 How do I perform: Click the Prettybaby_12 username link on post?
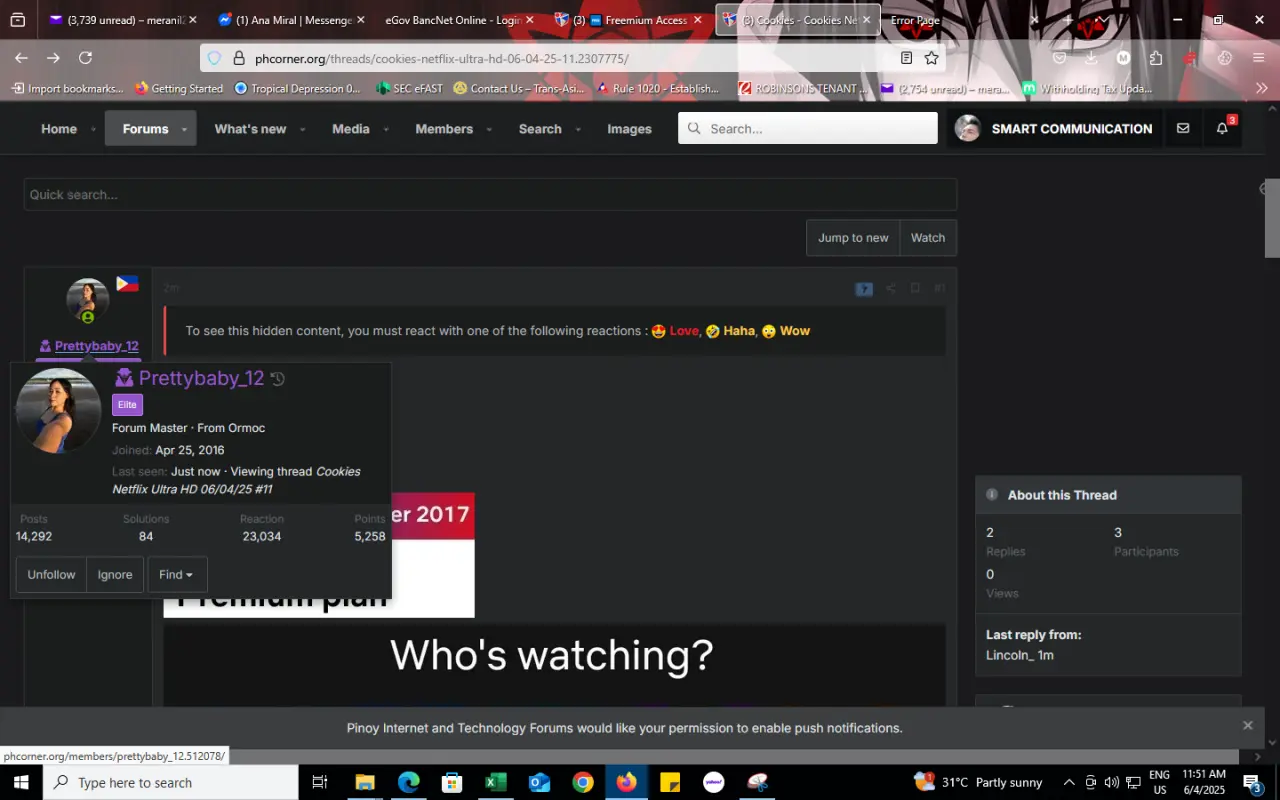tap(96, 346)
